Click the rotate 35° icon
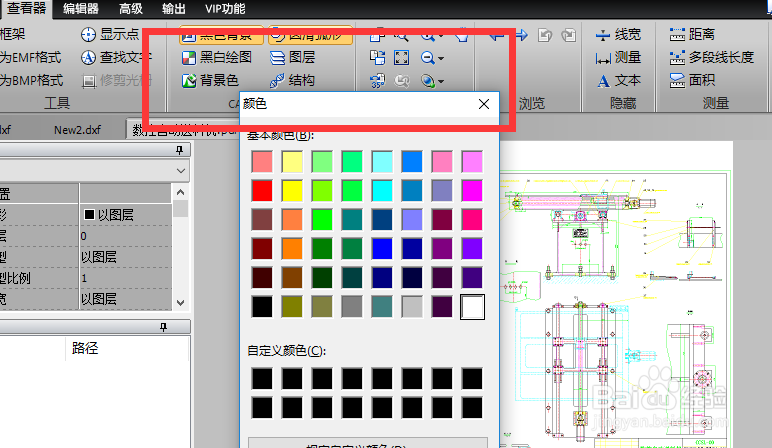The width and height of the screenshot is (772, 448). (x=378, y=80)
